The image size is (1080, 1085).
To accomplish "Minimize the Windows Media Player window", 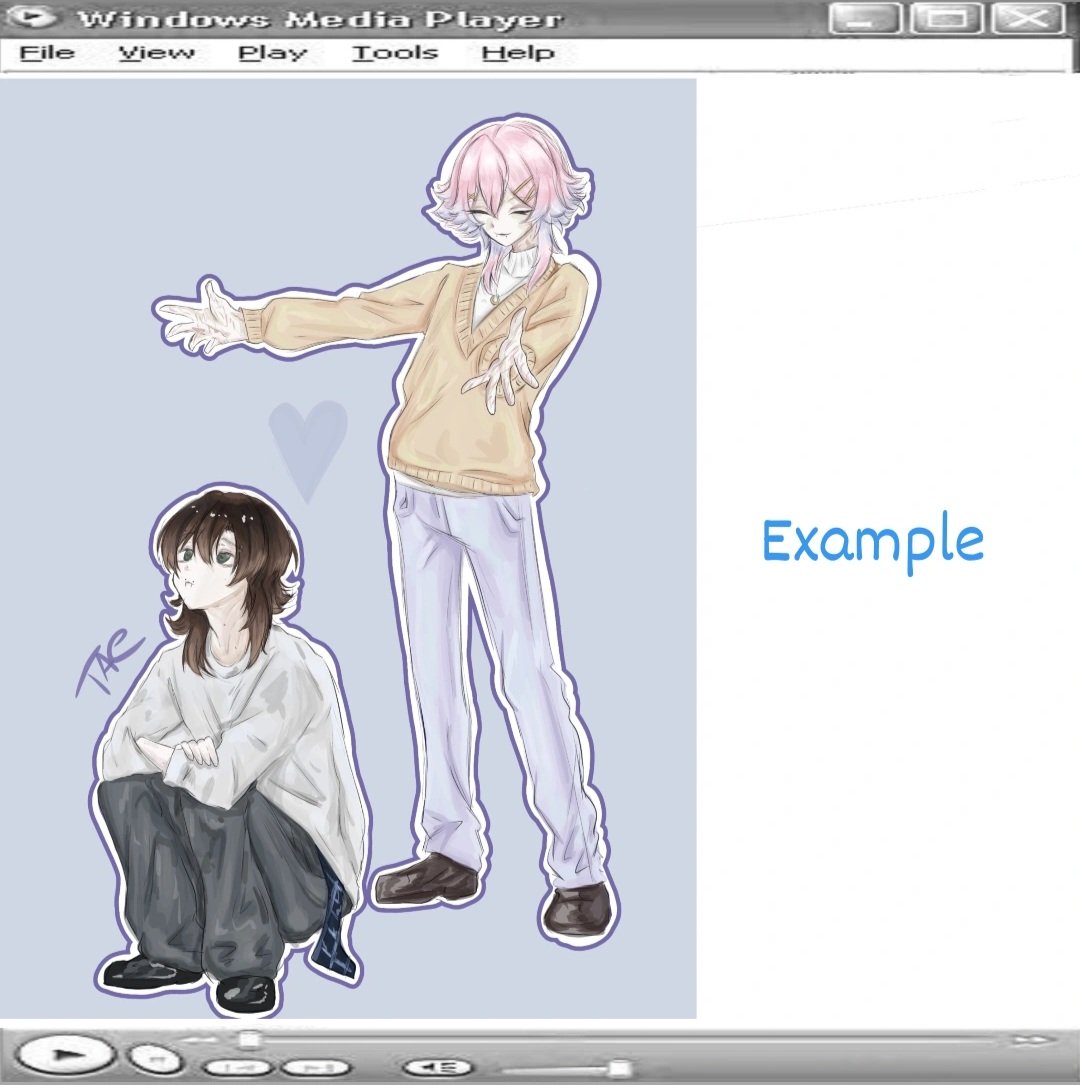I will (866, 18).
